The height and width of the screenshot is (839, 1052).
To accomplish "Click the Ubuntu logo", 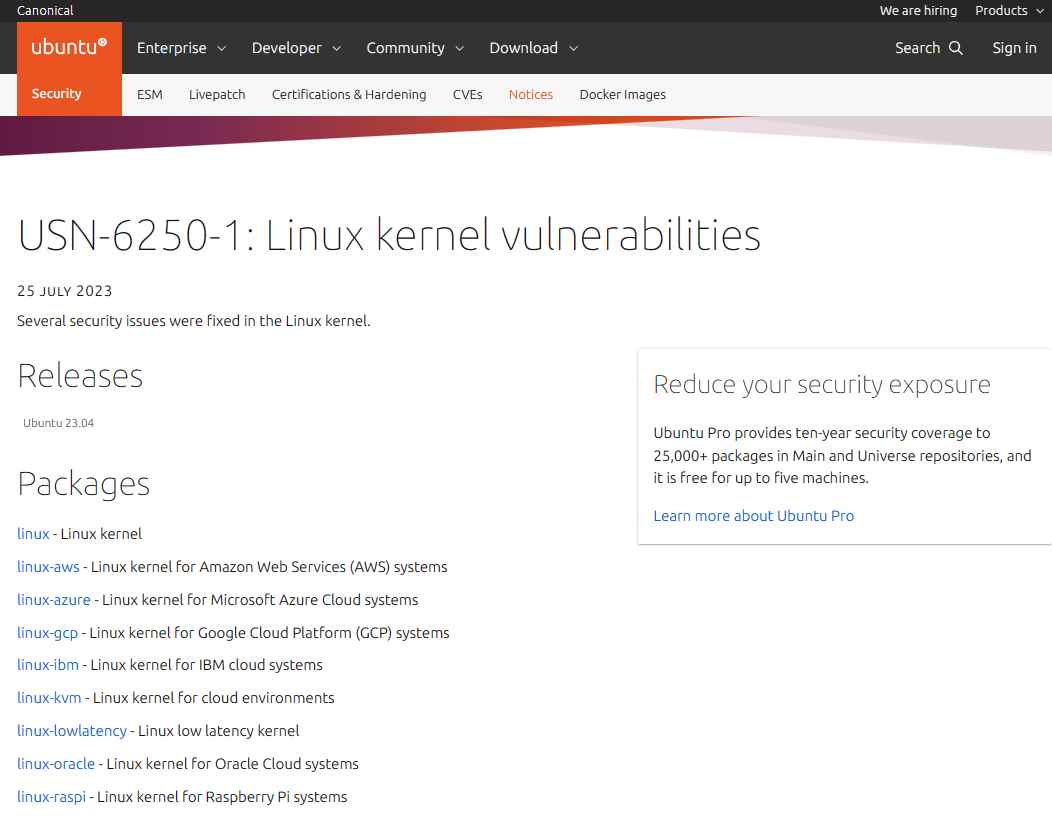I will click(68, 47).
